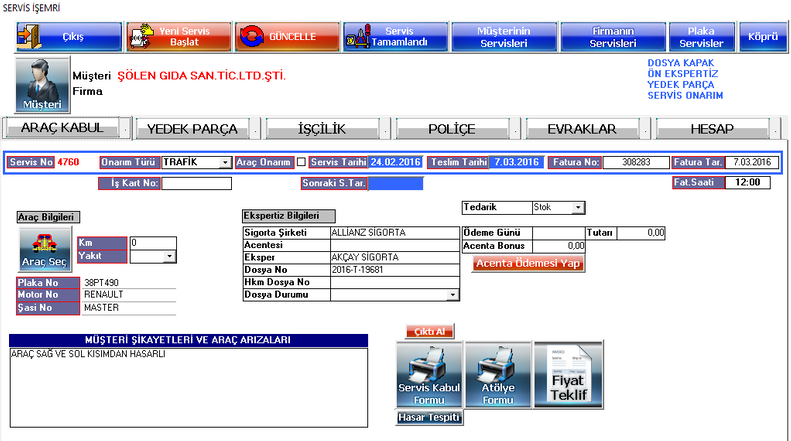This screenshot has width=791, height=441.
Task: Click the Acenta Ödemesi Yap button
Action: pyautogui.click(x=529, y=264)
